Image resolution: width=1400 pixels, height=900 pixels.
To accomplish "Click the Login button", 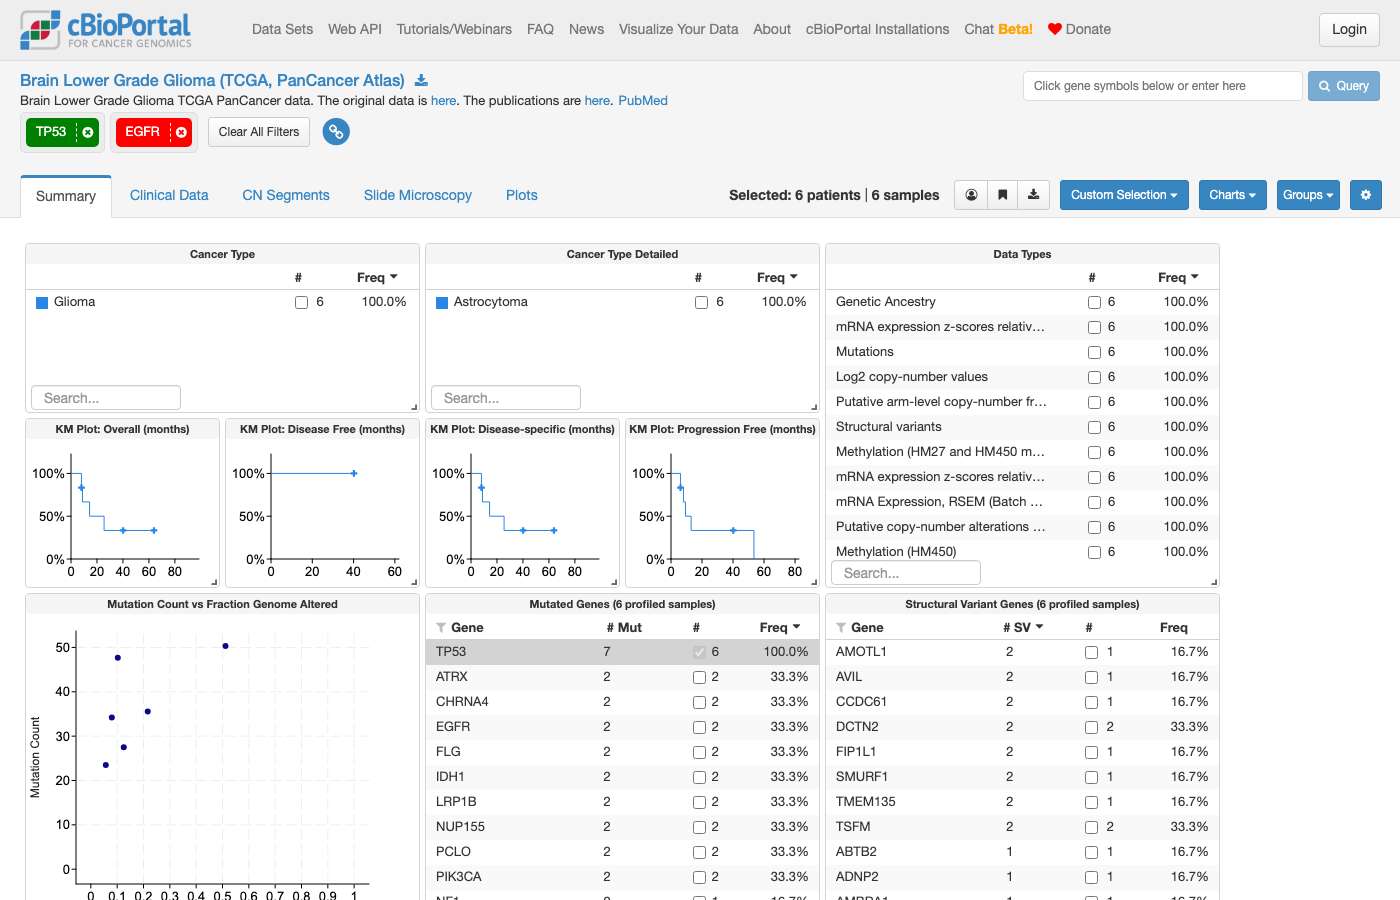I will click(1349, 29).
